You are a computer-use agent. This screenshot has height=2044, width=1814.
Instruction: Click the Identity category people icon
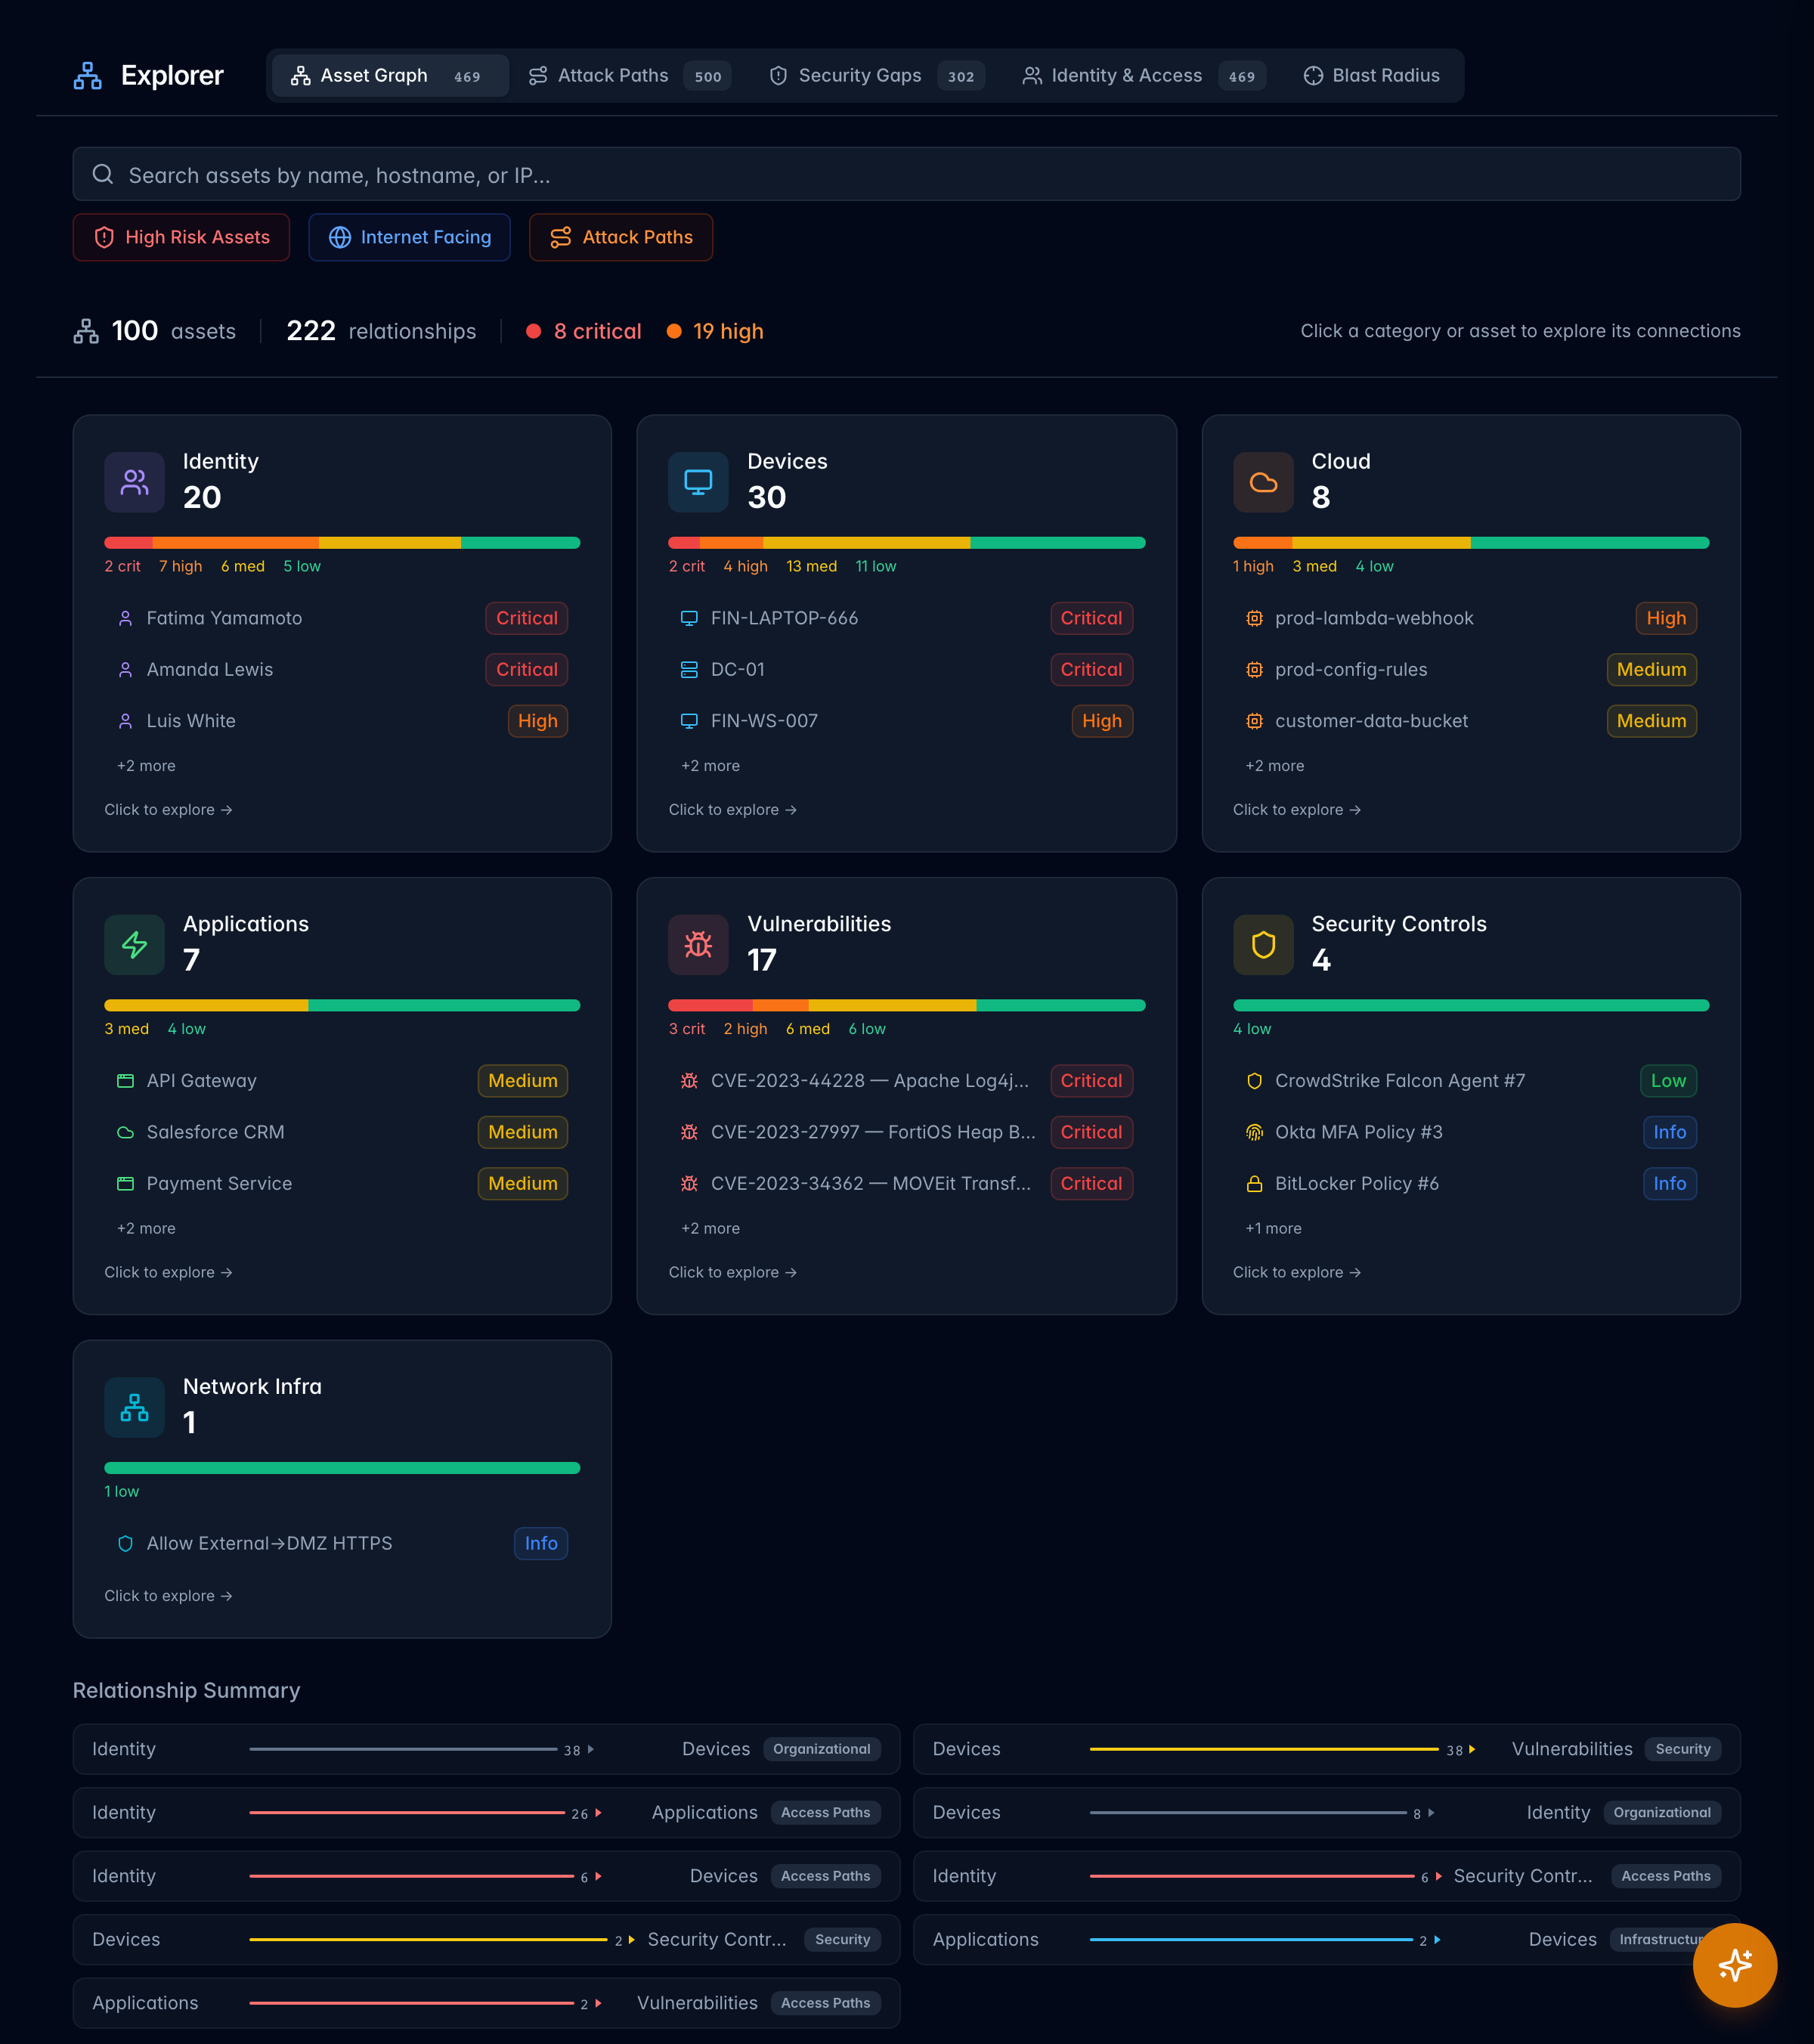(134, 482)
